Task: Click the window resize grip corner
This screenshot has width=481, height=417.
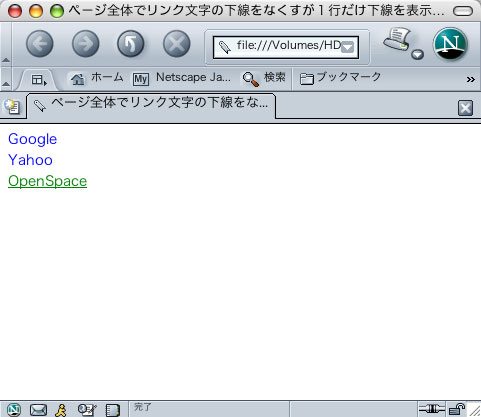Action: point(474,410)
